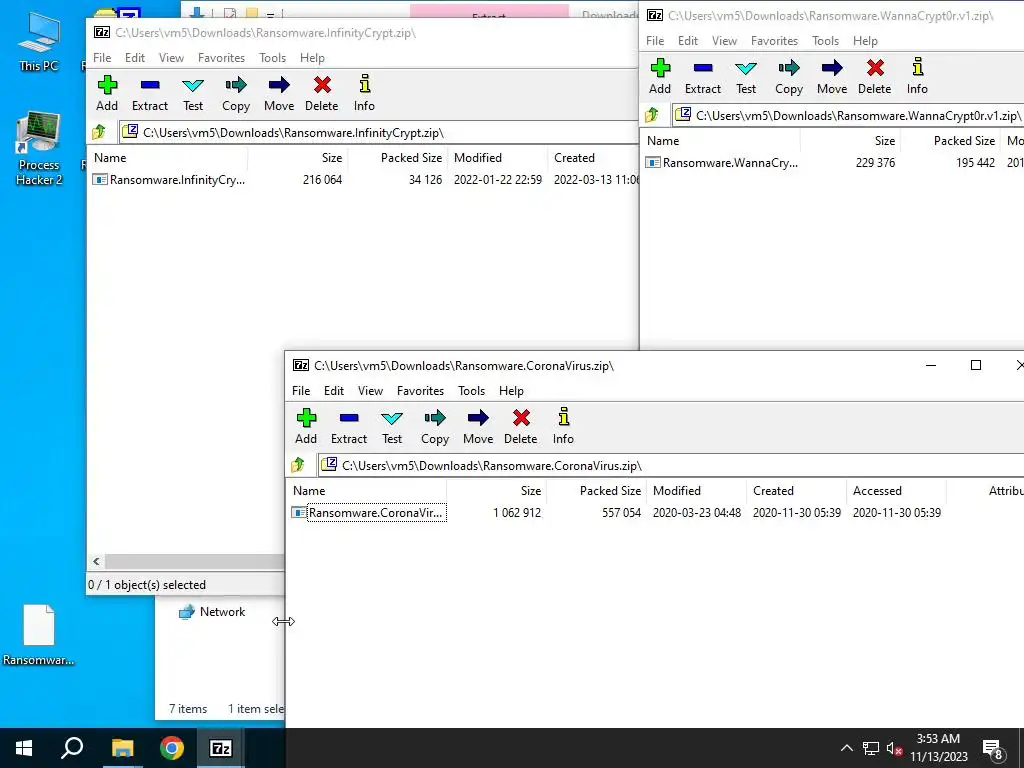
Task: Click the CoronaVirus.zip address path field
Action: point(671,465)
